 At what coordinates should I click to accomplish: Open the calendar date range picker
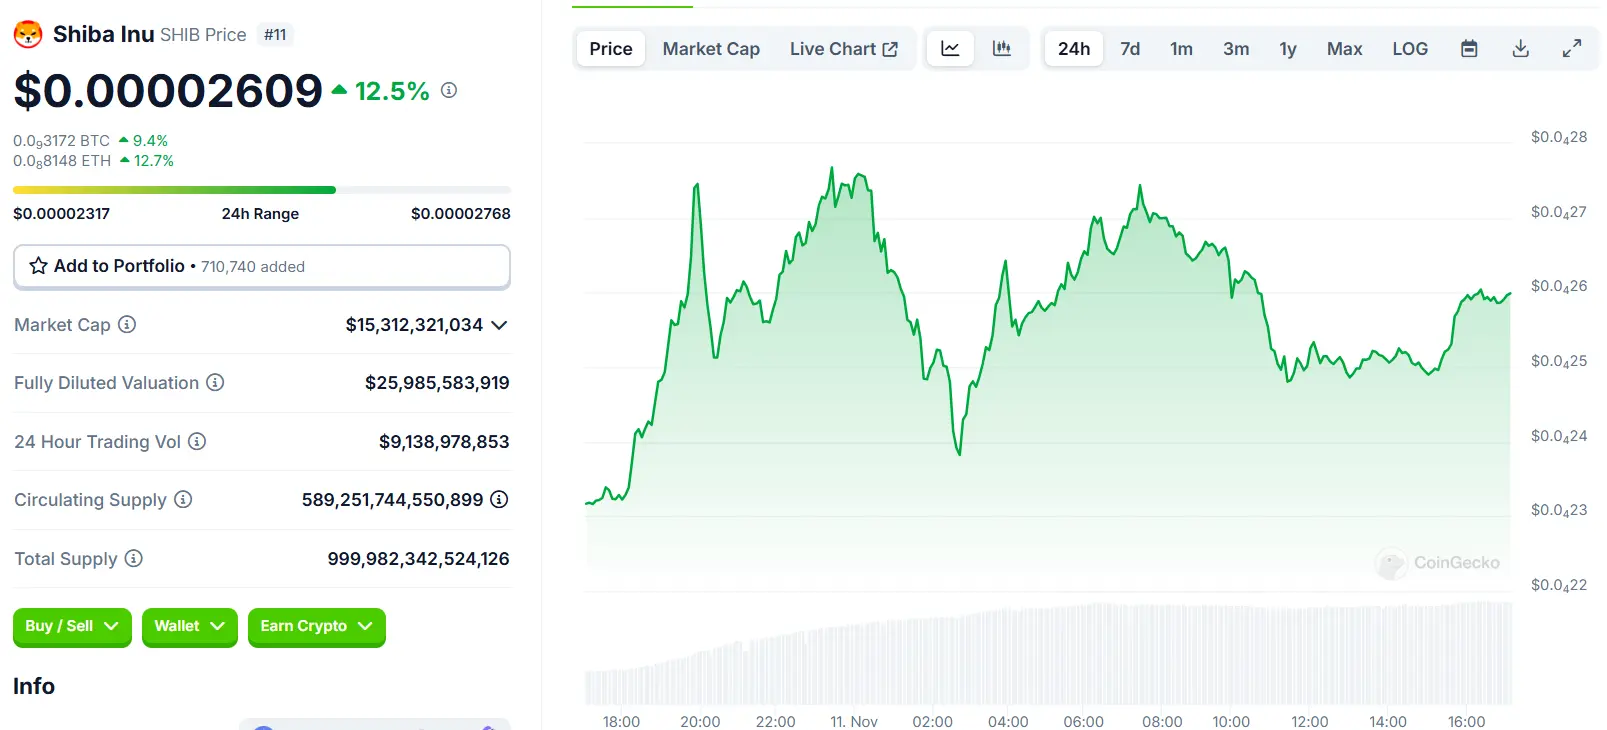click(x=1469, y=48)
